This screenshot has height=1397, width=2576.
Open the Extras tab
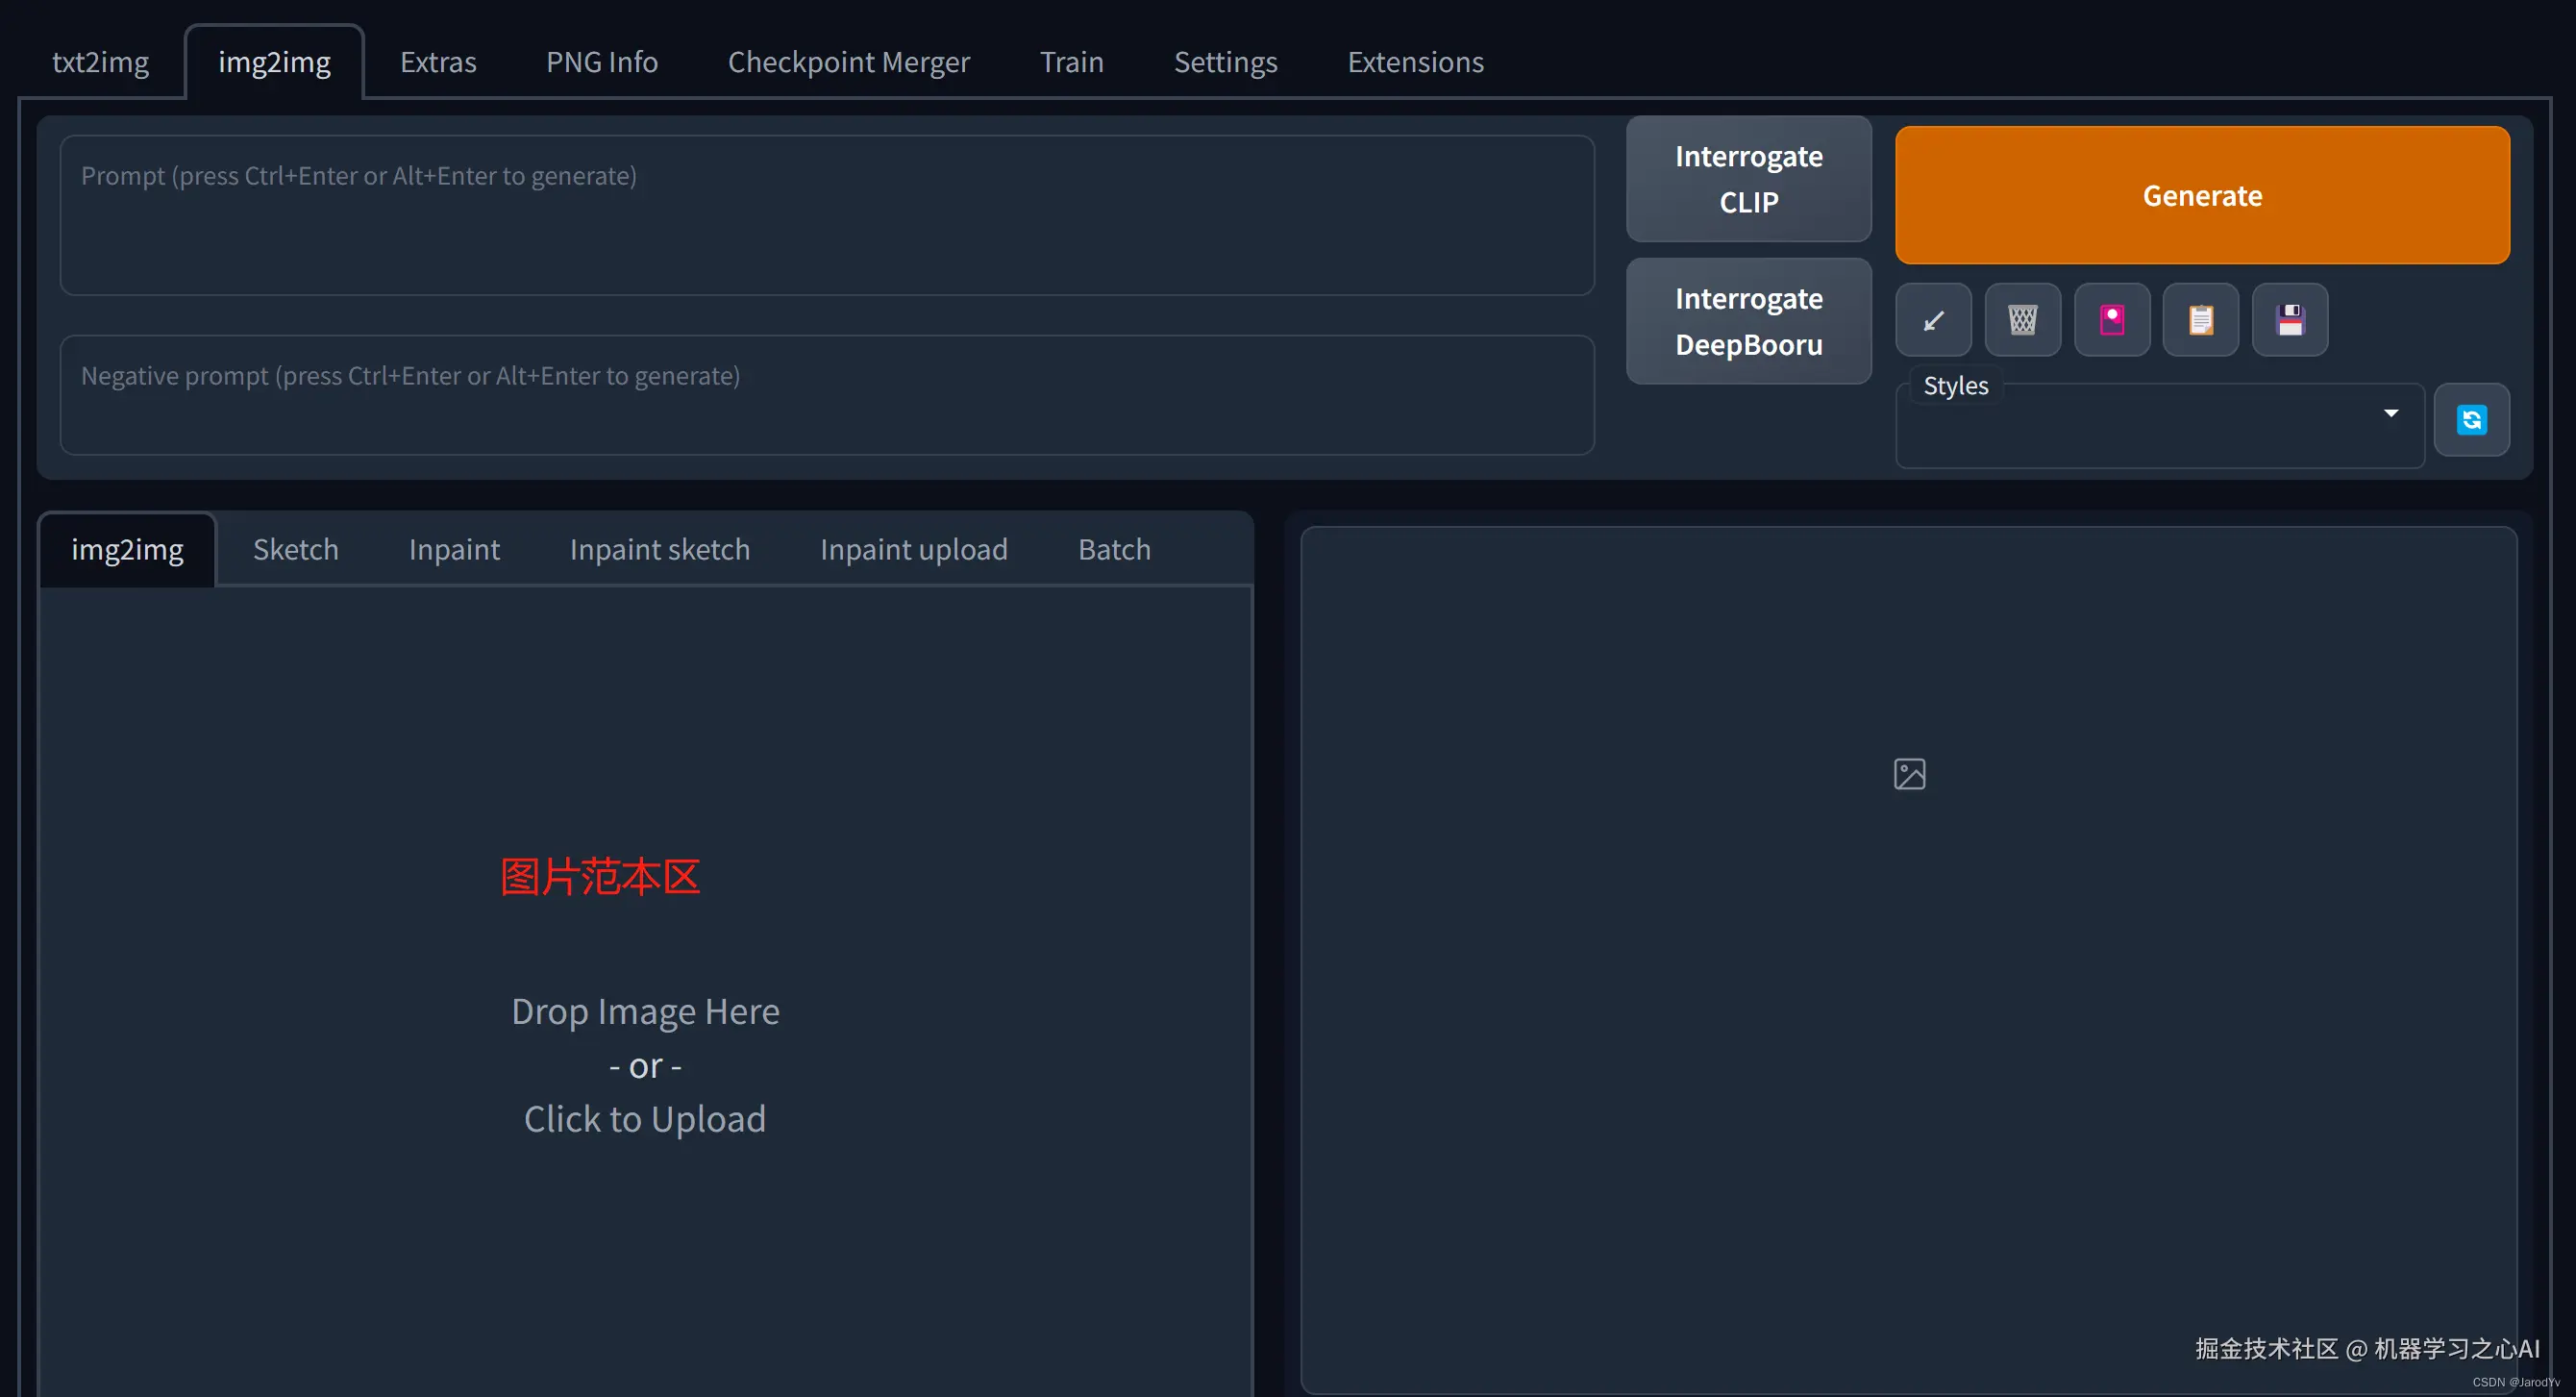click(438, 62)
